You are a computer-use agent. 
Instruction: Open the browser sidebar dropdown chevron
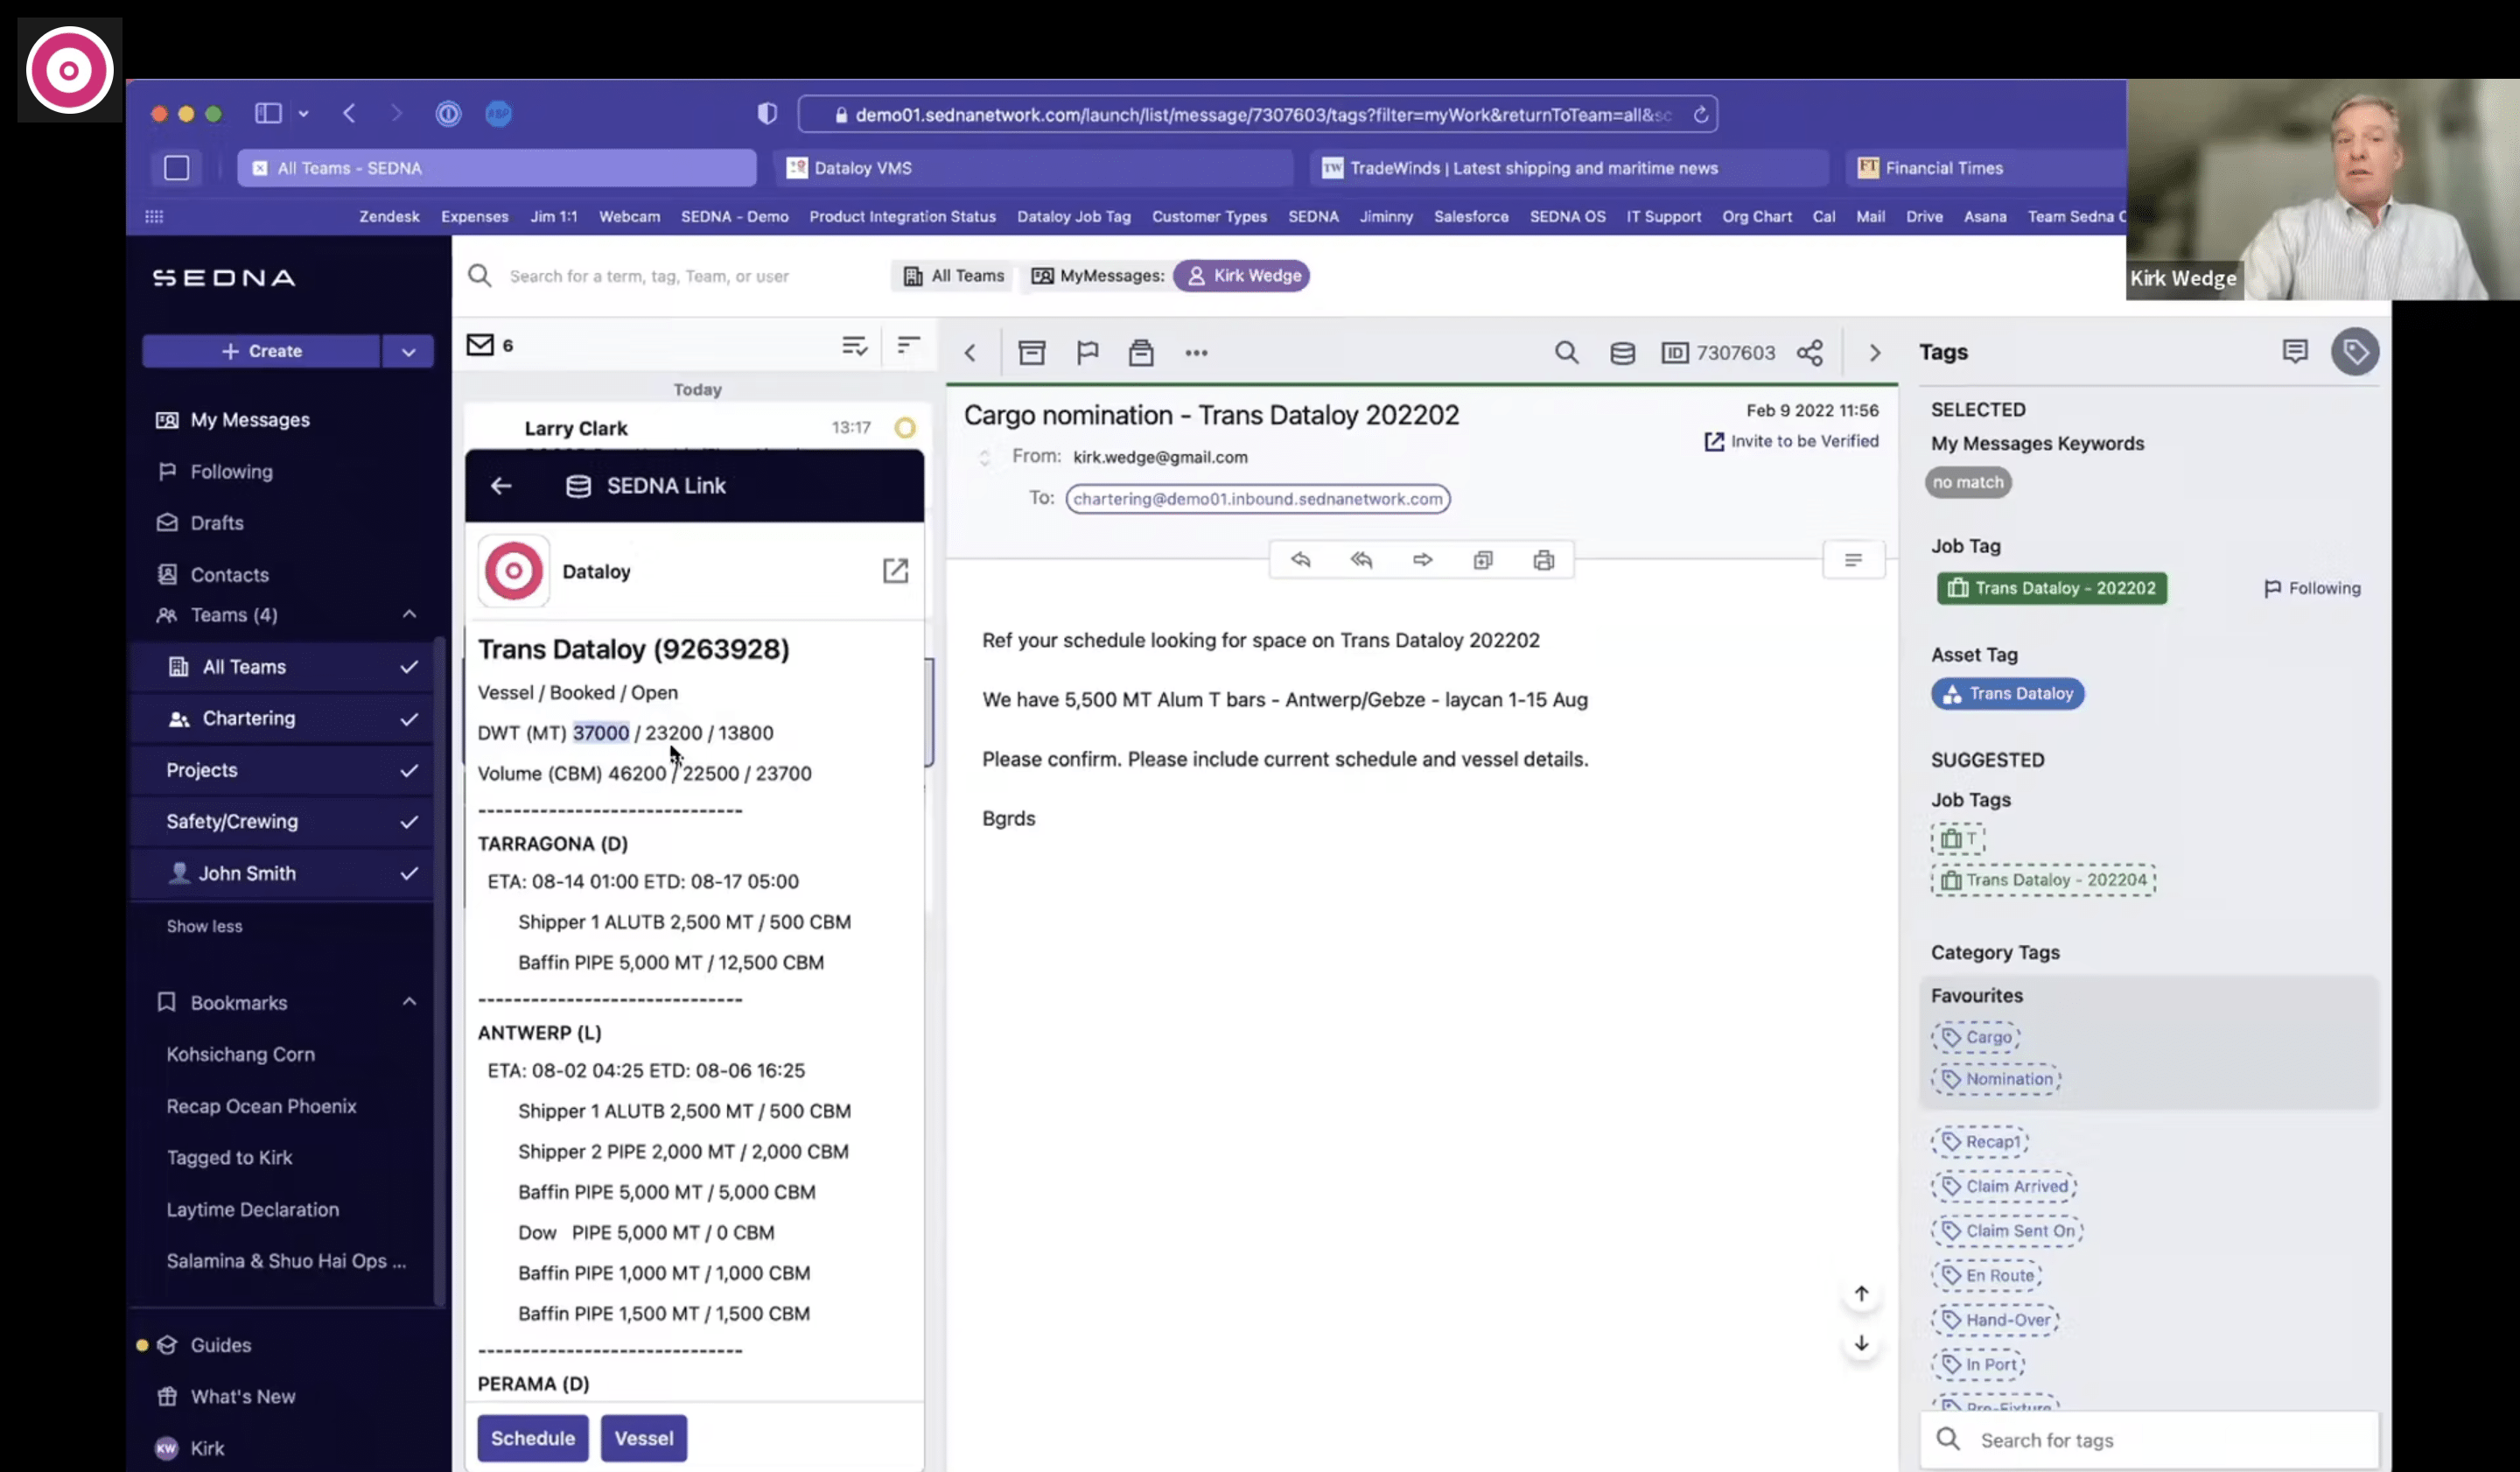[x=304, y=114]
